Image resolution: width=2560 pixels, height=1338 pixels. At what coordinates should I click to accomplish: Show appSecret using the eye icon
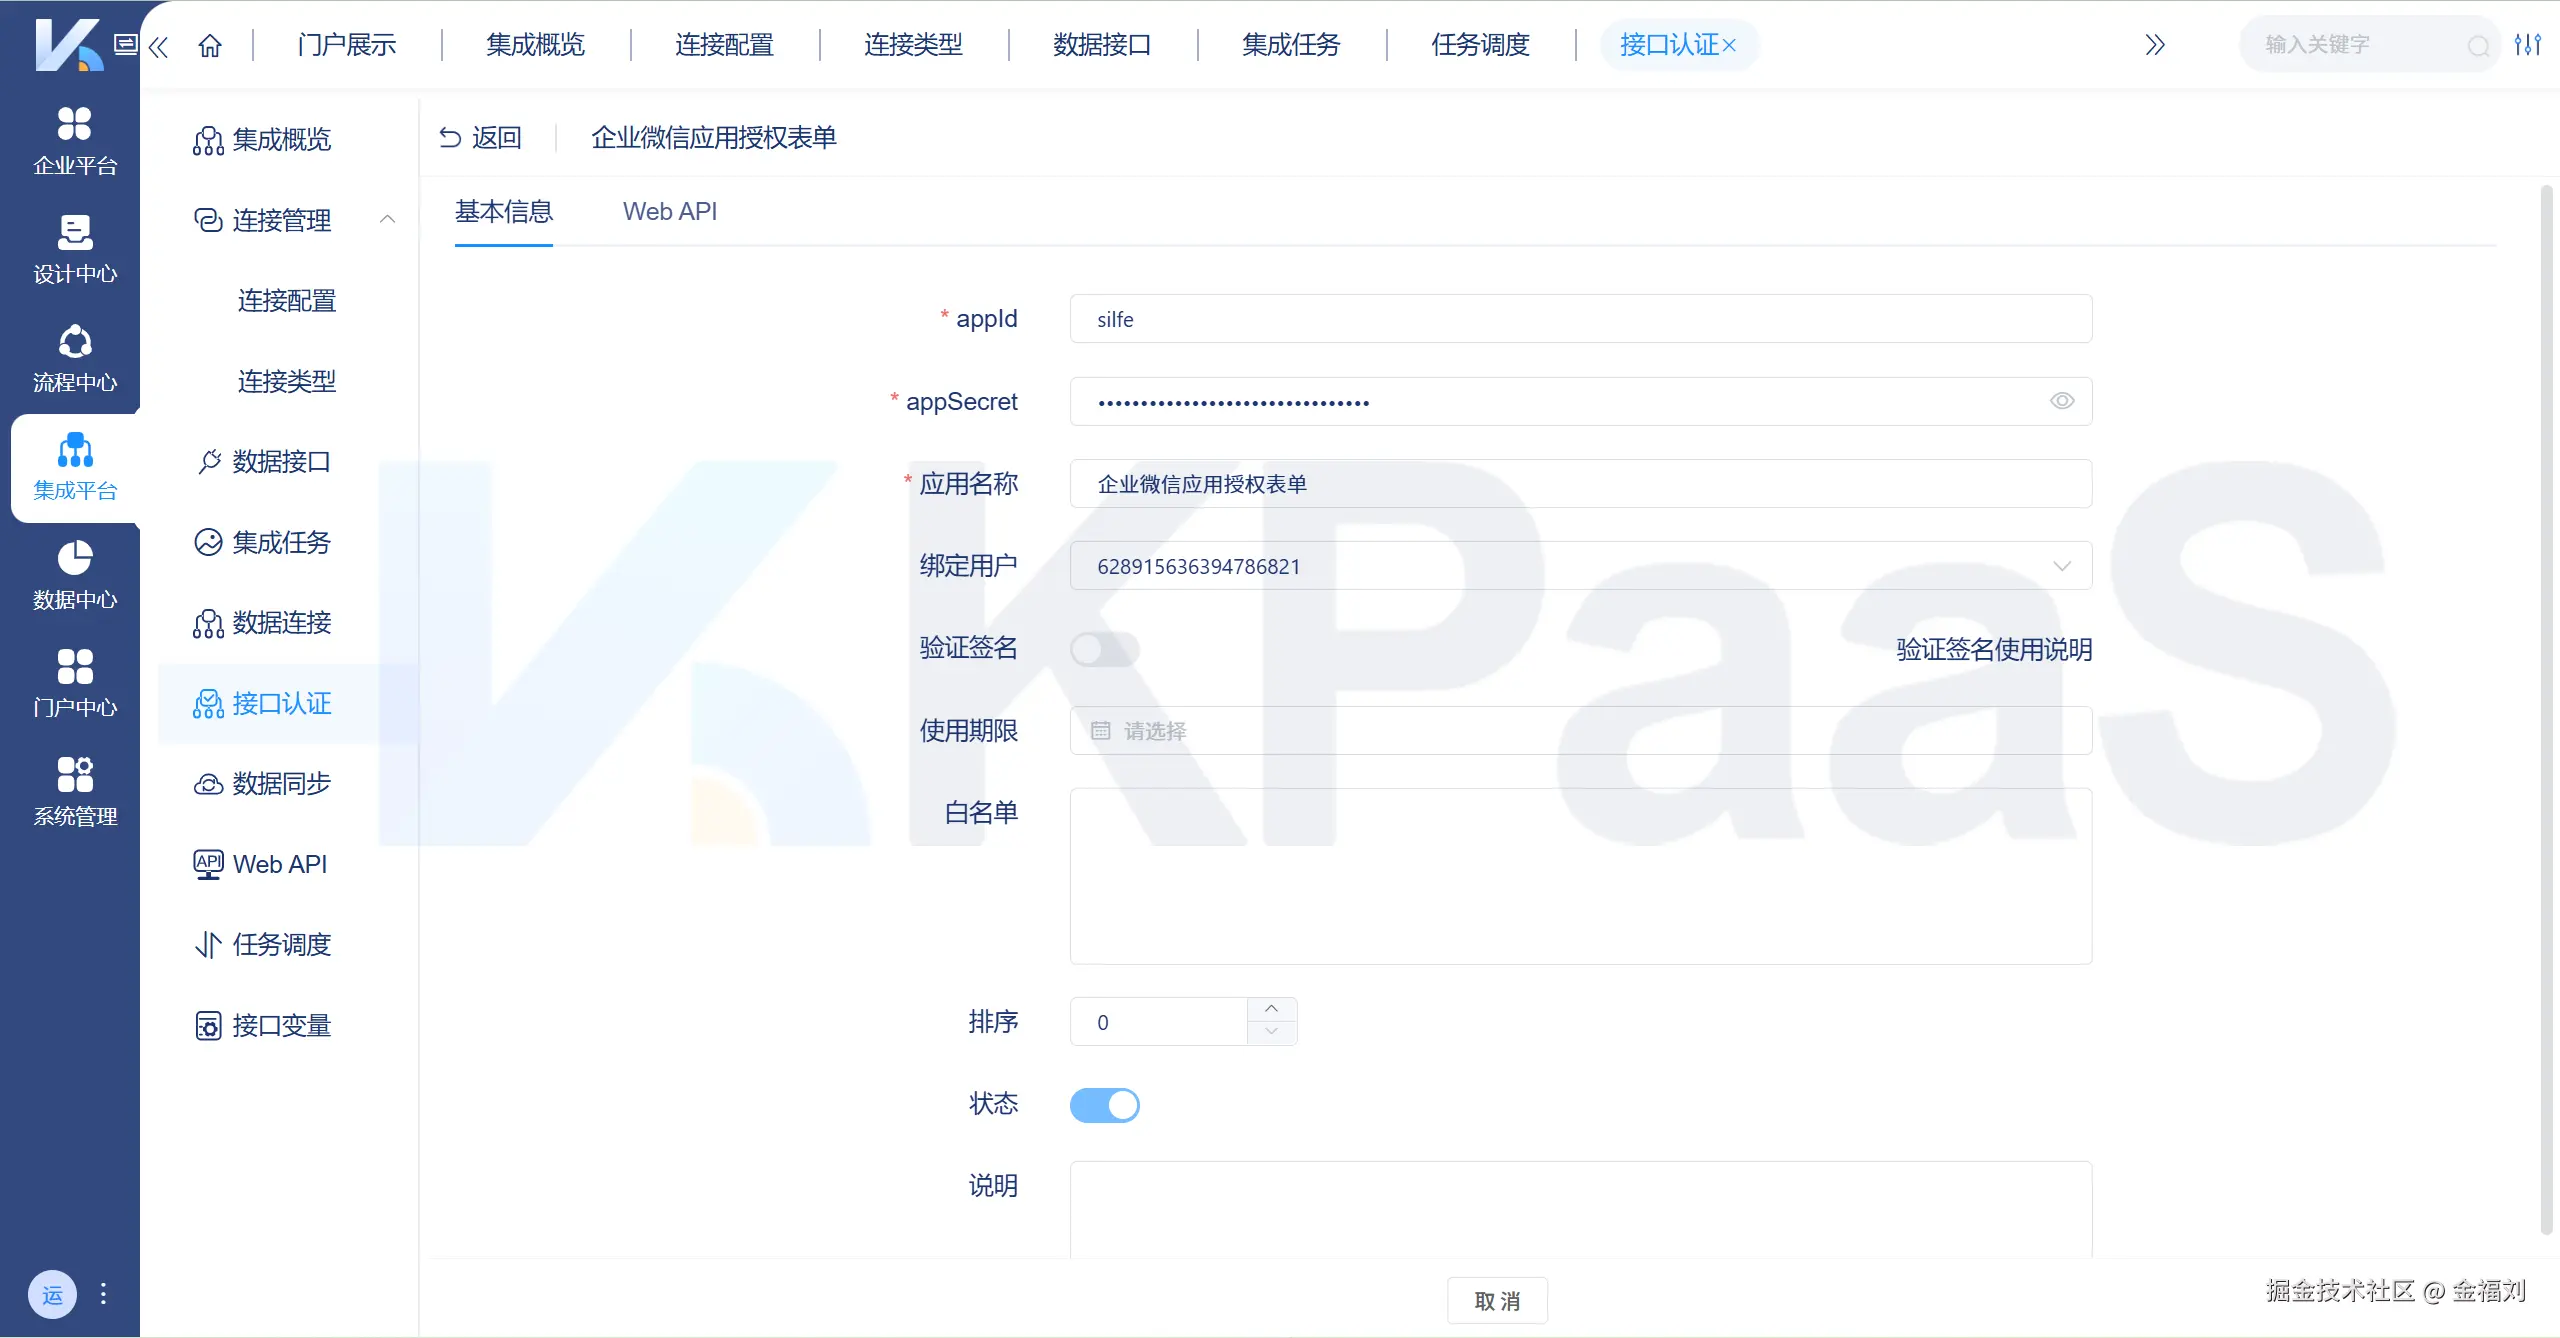[2061, 401]
